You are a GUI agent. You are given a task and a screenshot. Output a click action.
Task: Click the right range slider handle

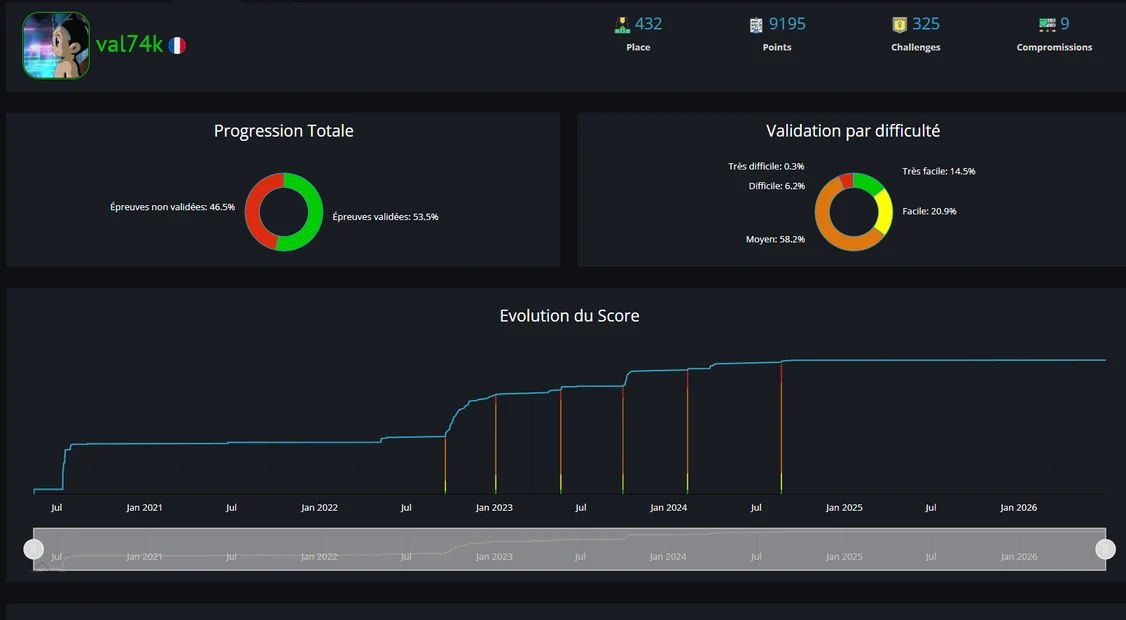(1105, 550)
